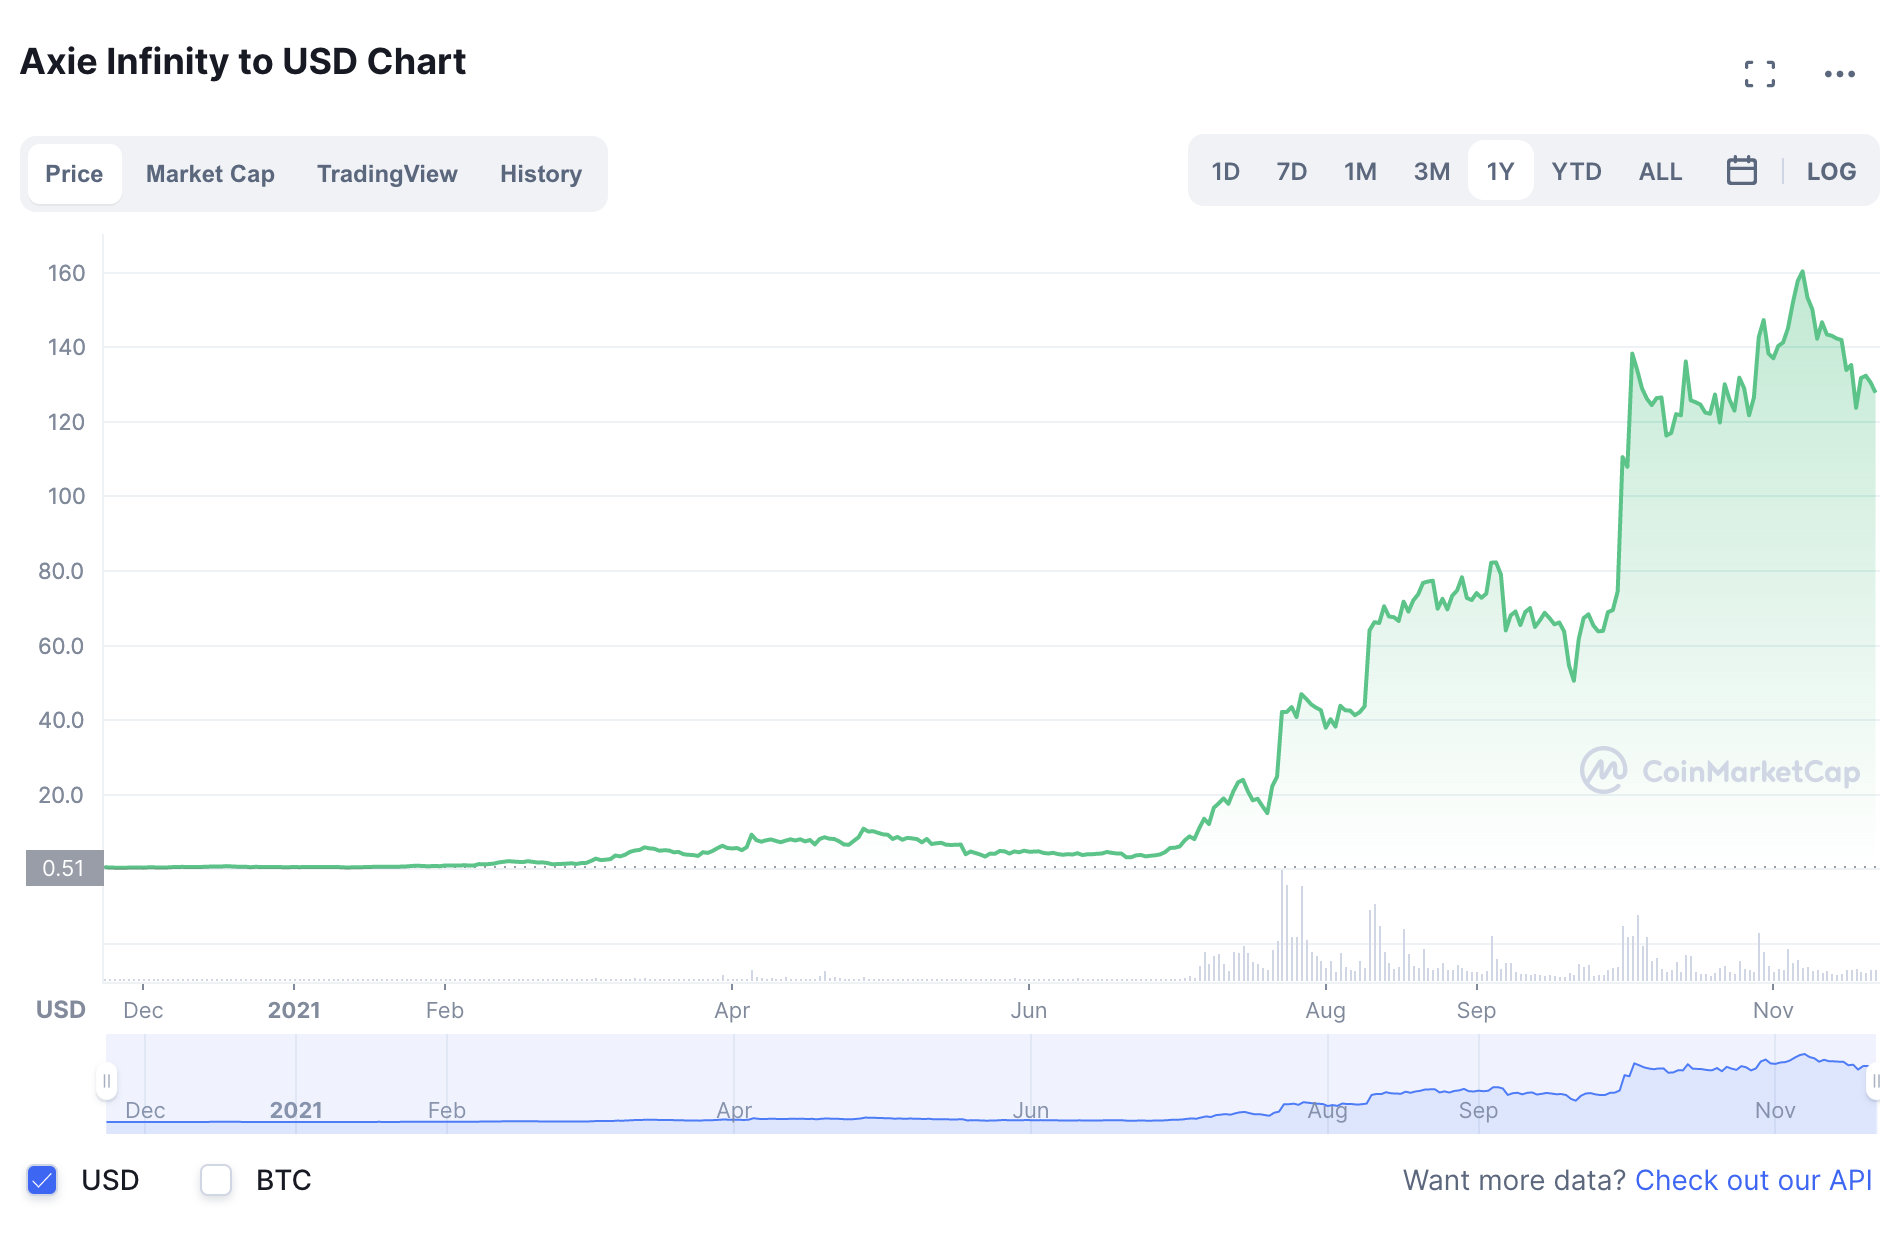Toggle LOG scale on the chart
Image resolution: width=1902 pixels, height=1236 pixels.
coord(1831,171)
